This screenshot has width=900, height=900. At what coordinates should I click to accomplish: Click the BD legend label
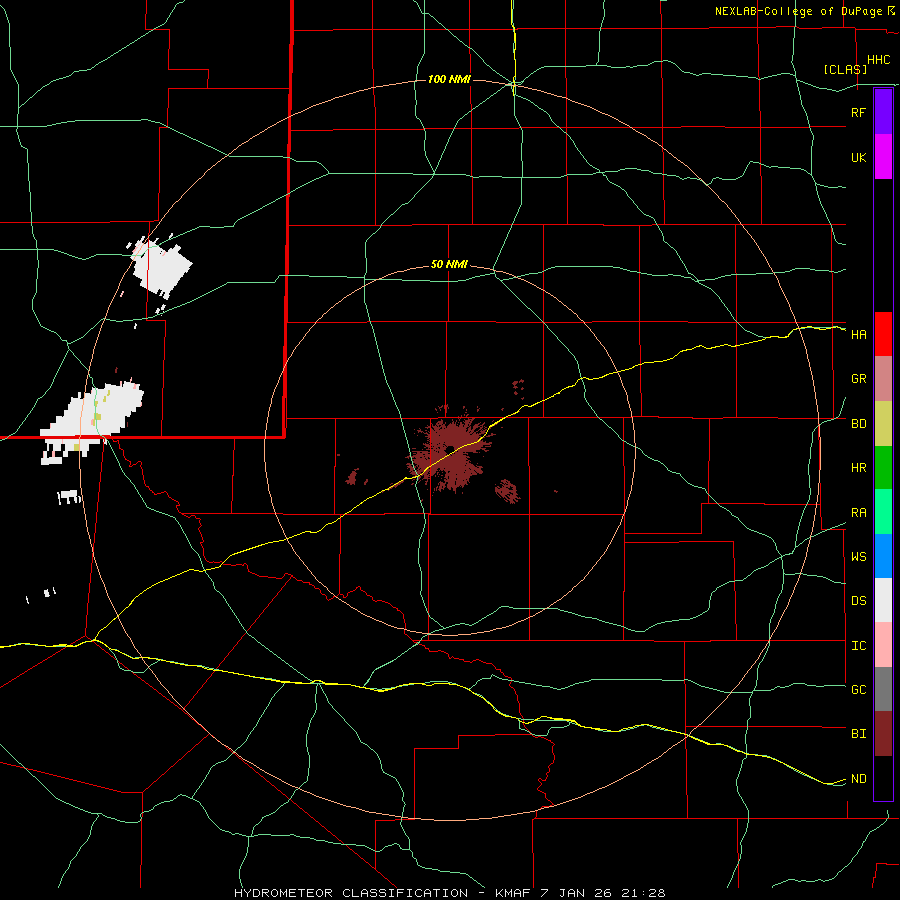[858, 424]
